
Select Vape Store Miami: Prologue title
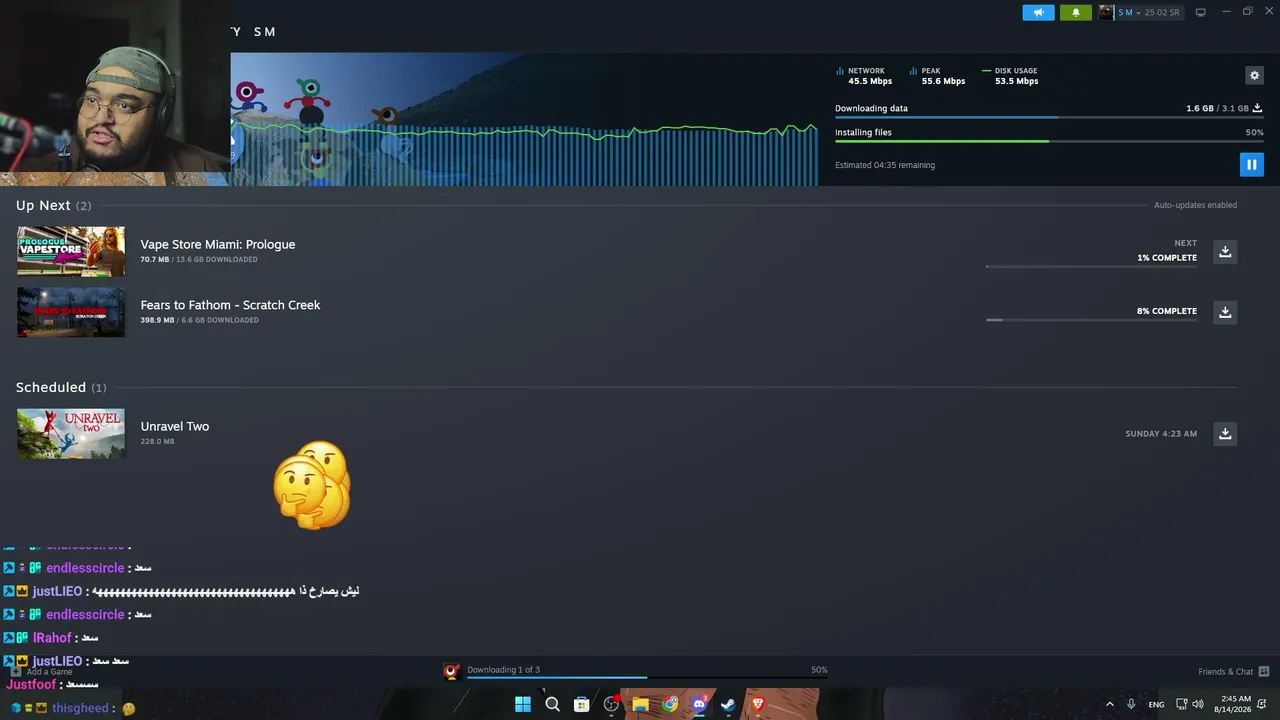coord(218,244)
